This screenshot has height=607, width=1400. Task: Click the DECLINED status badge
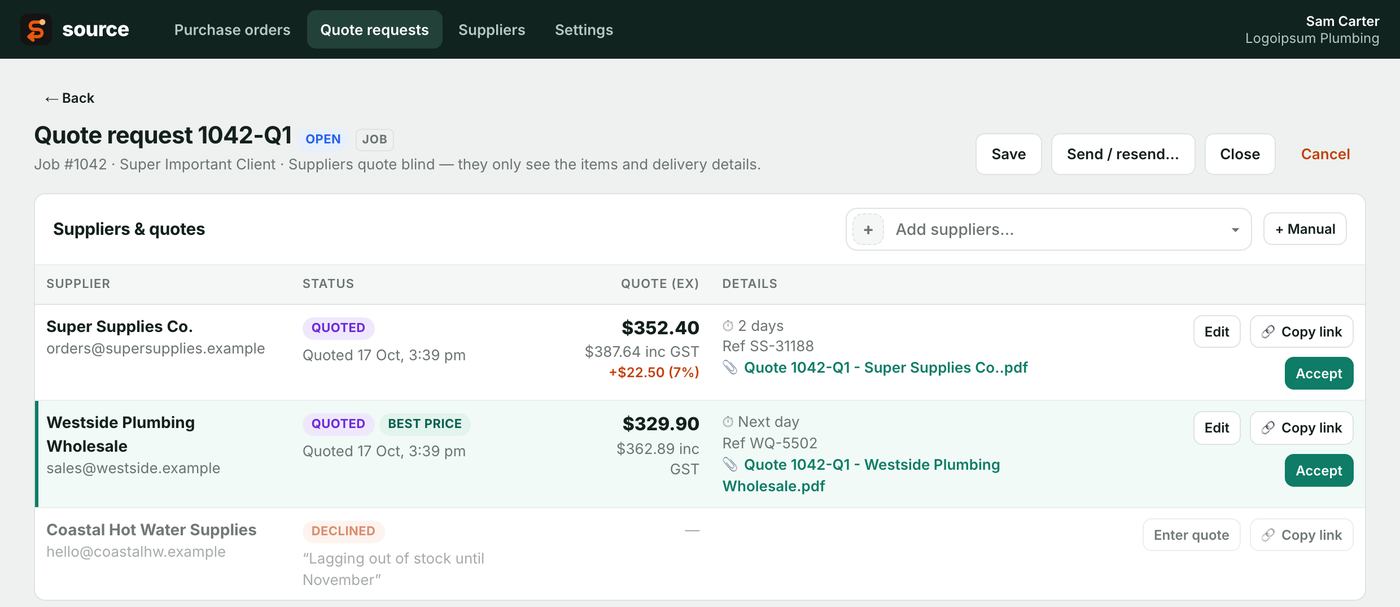pyautogui.click(x=343, y=531)
